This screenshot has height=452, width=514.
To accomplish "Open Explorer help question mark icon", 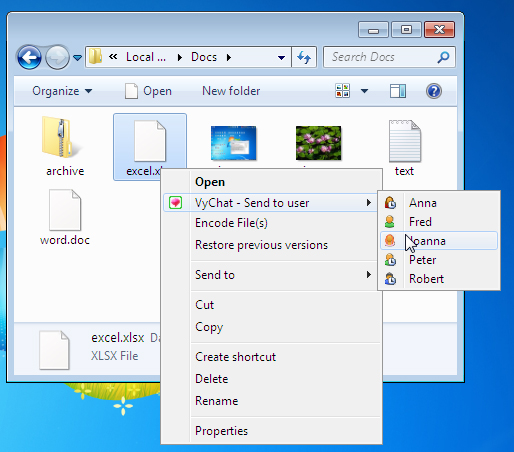I will (434, 91).
